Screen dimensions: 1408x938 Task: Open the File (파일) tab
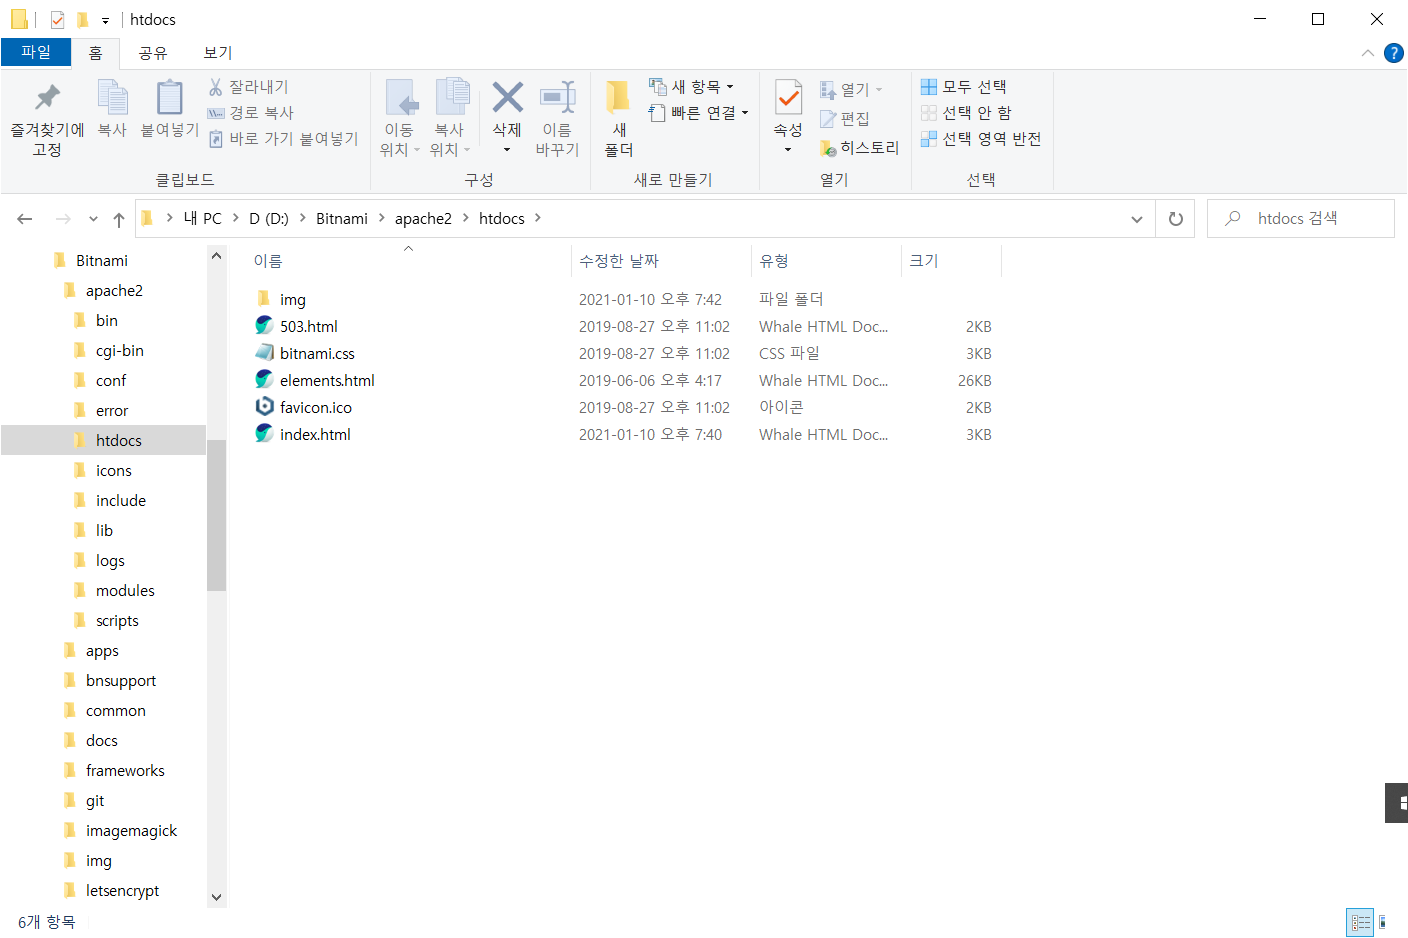pos(36,52)
